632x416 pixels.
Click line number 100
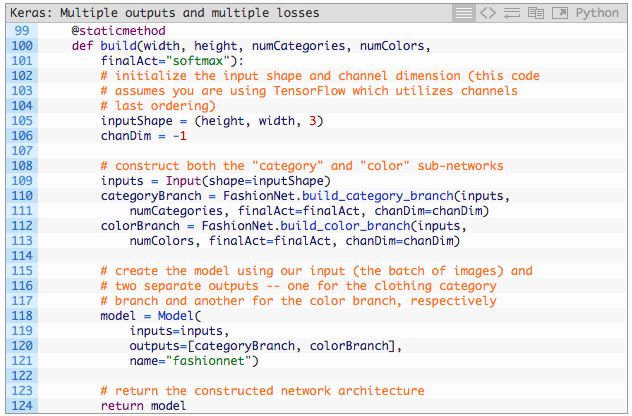[23, 46]
